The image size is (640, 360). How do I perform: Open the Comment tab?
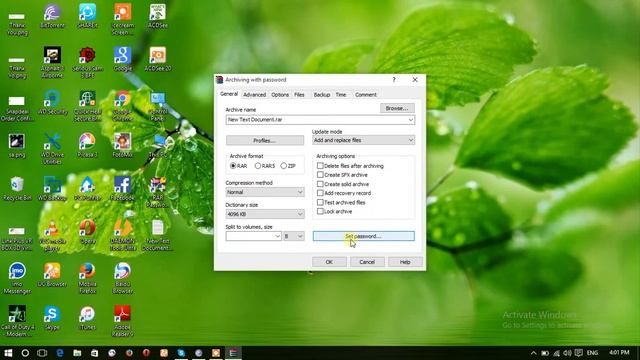click(x=365, y=95)
